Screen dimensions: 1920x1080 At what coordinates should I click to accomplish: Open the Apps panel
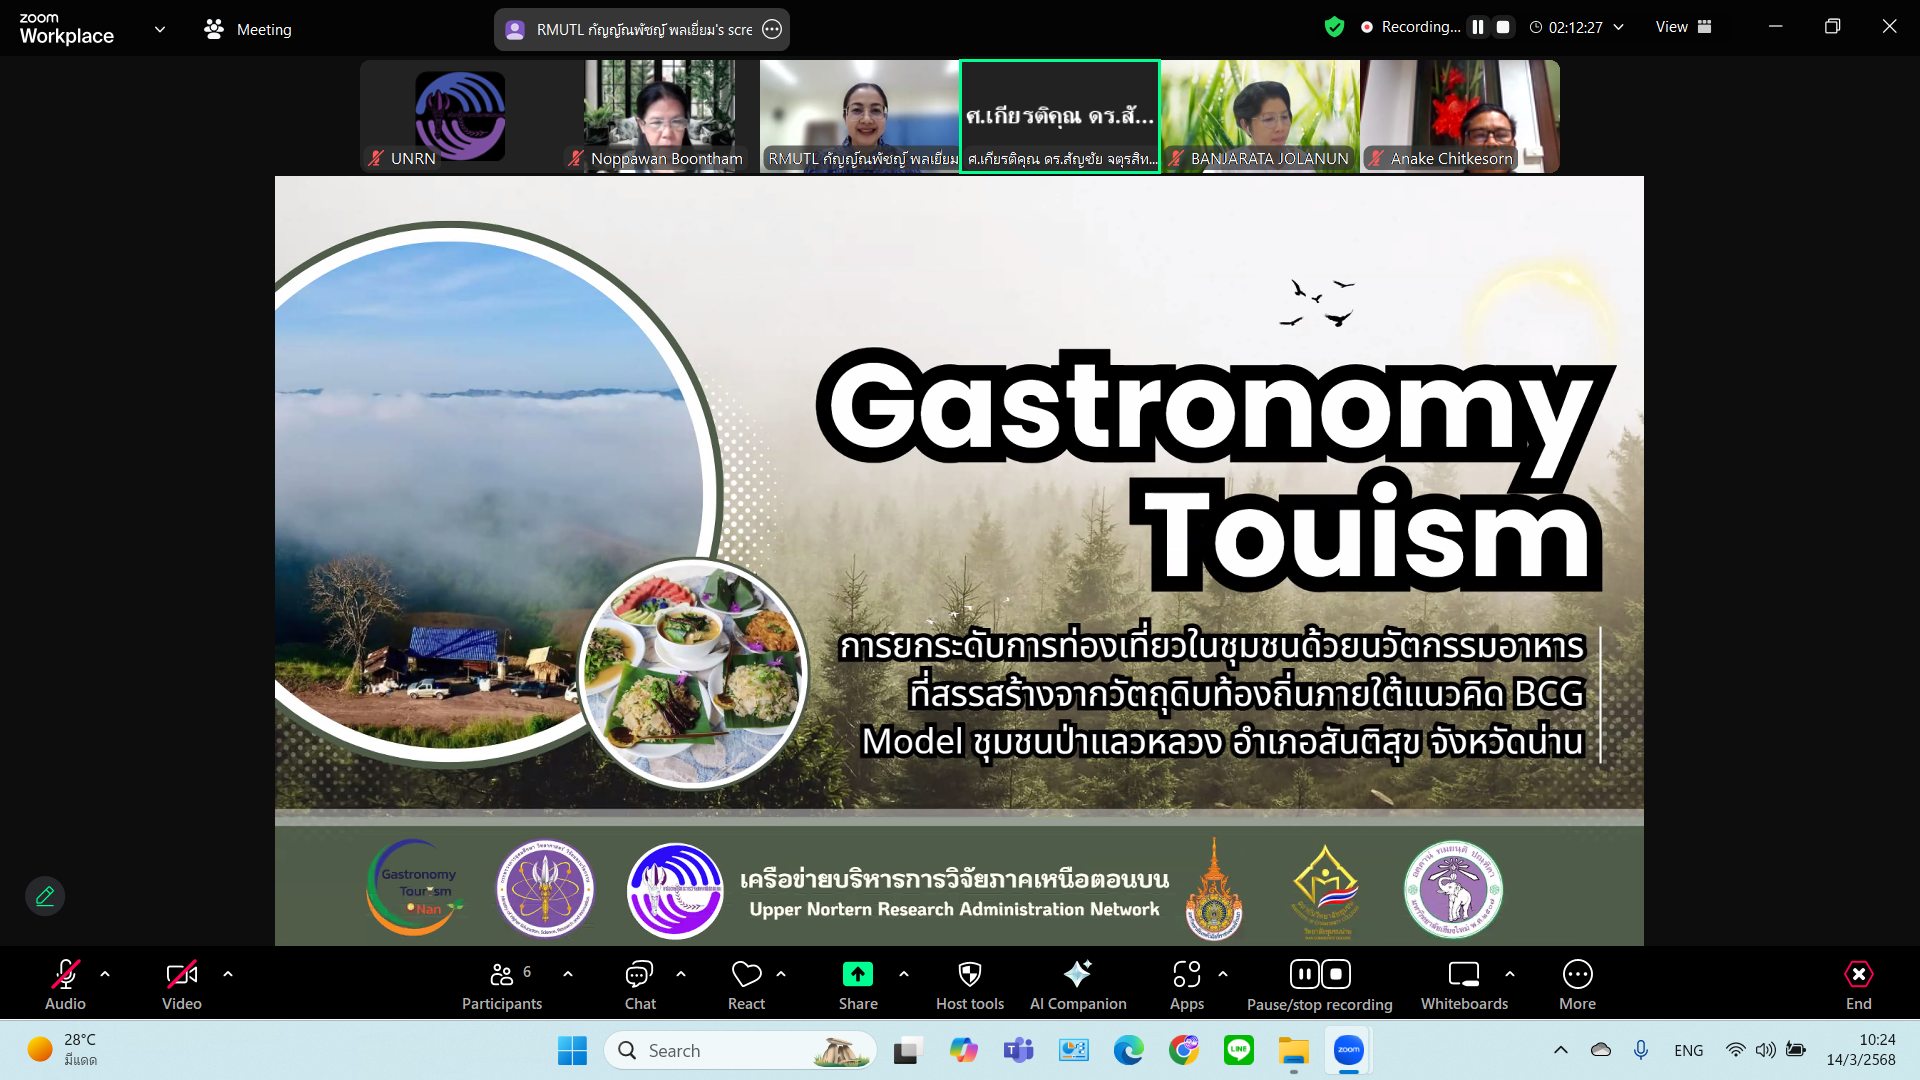(x=1186, y=984)
